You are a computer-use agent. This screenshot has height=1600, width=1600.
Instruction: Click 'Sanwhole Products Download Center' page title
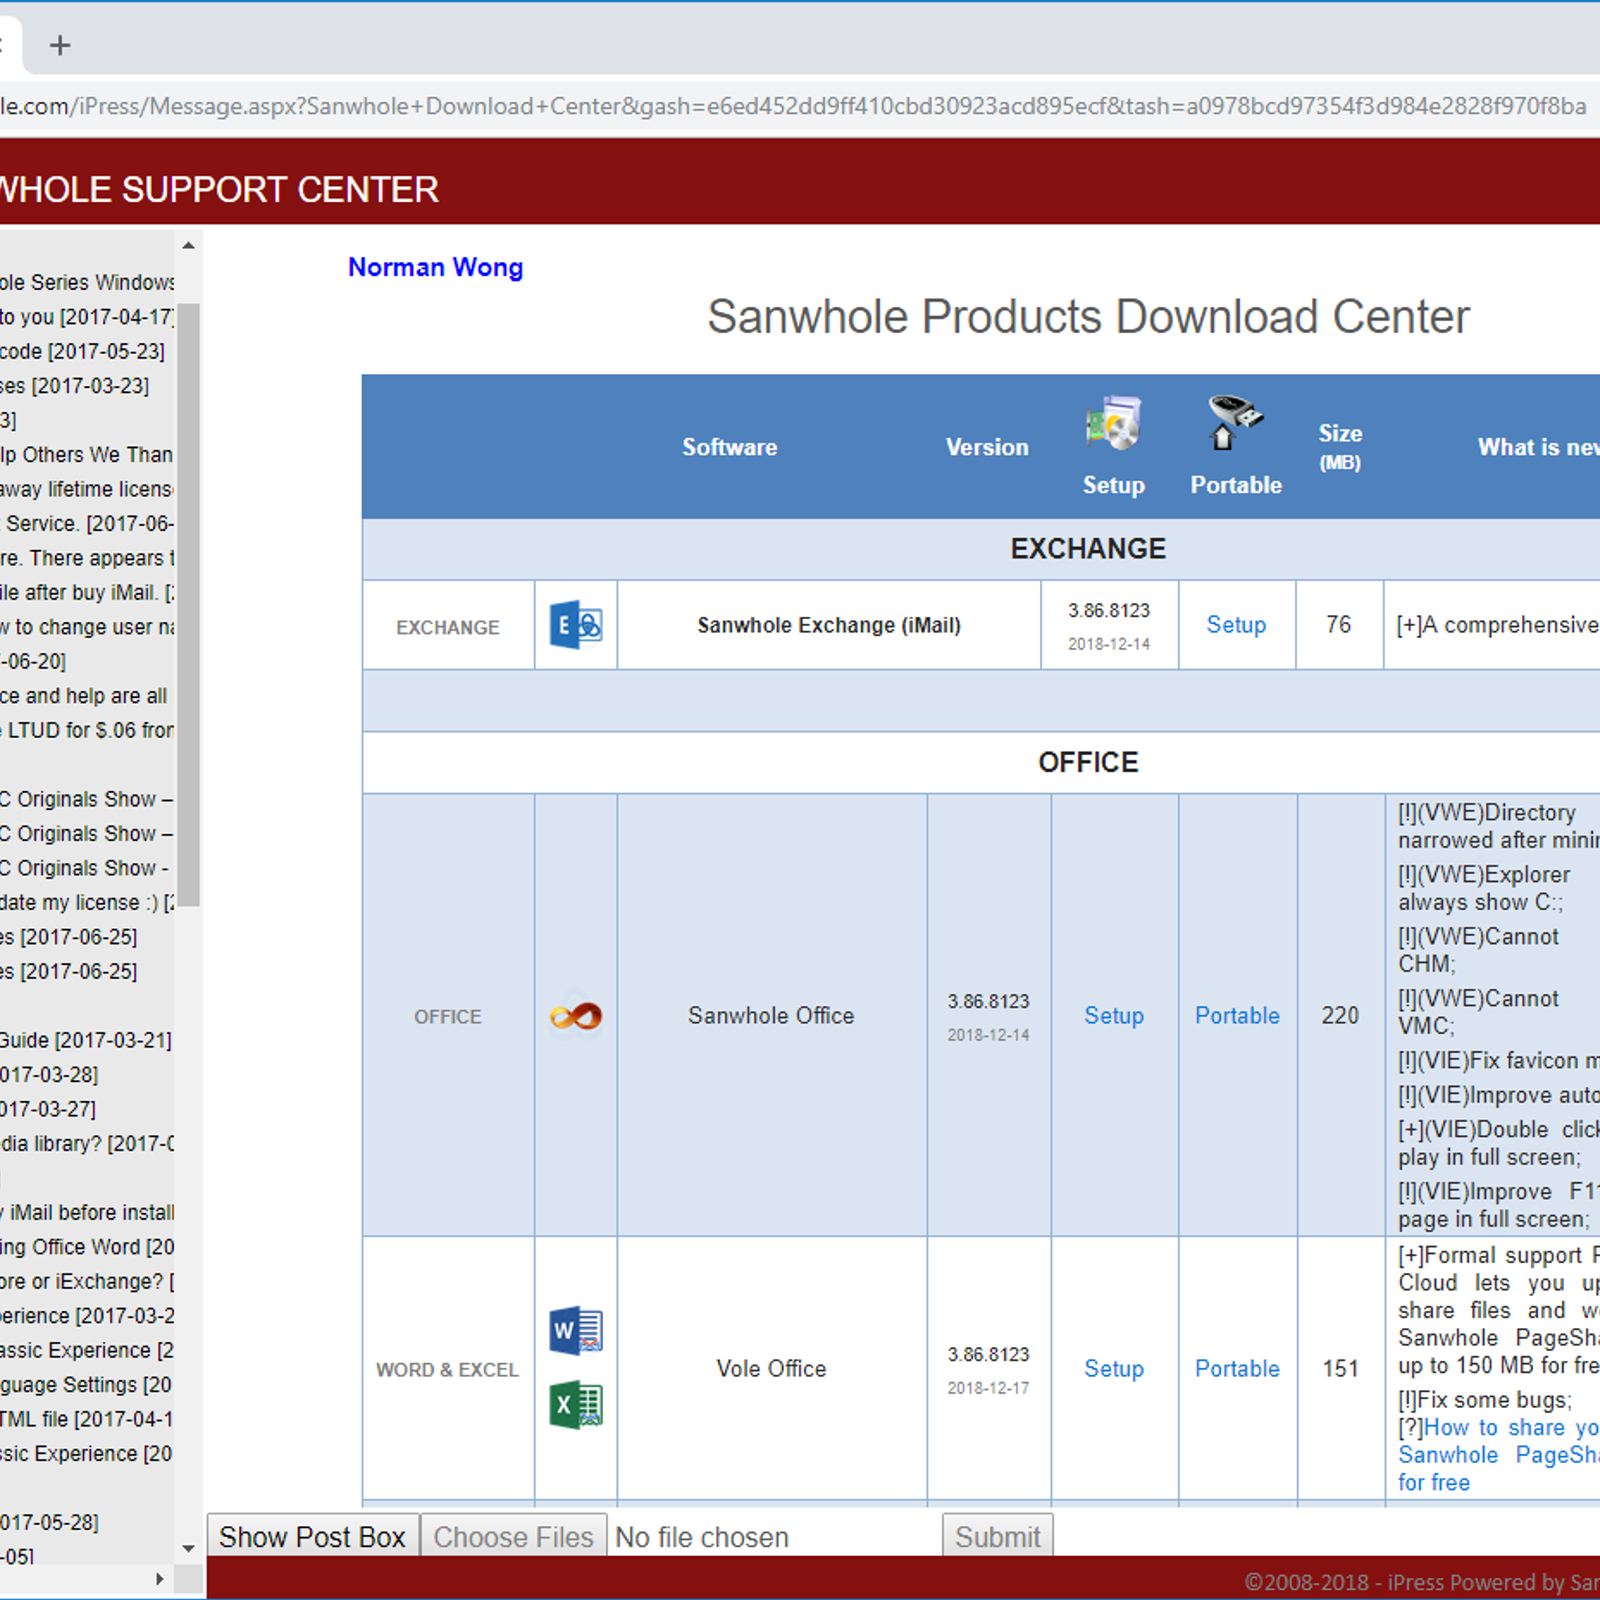coord(1088,317)
